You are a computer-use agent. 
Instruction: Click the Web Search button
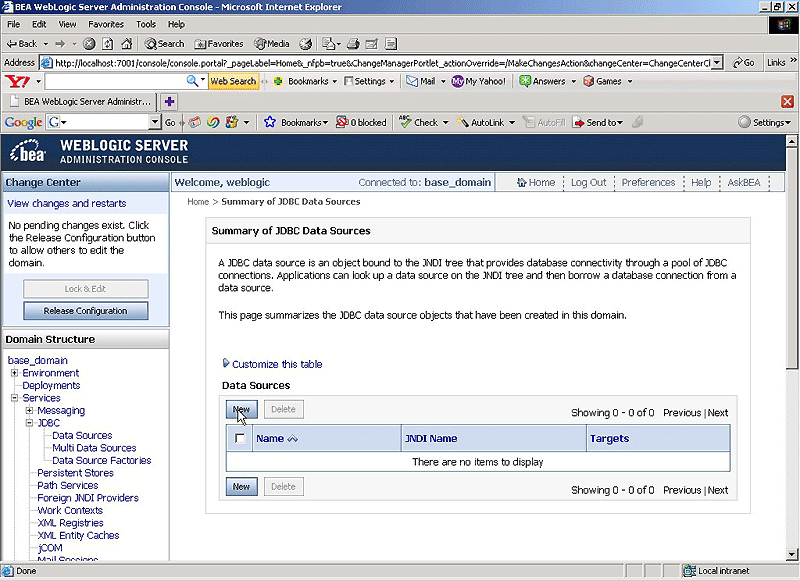[233, 81]
